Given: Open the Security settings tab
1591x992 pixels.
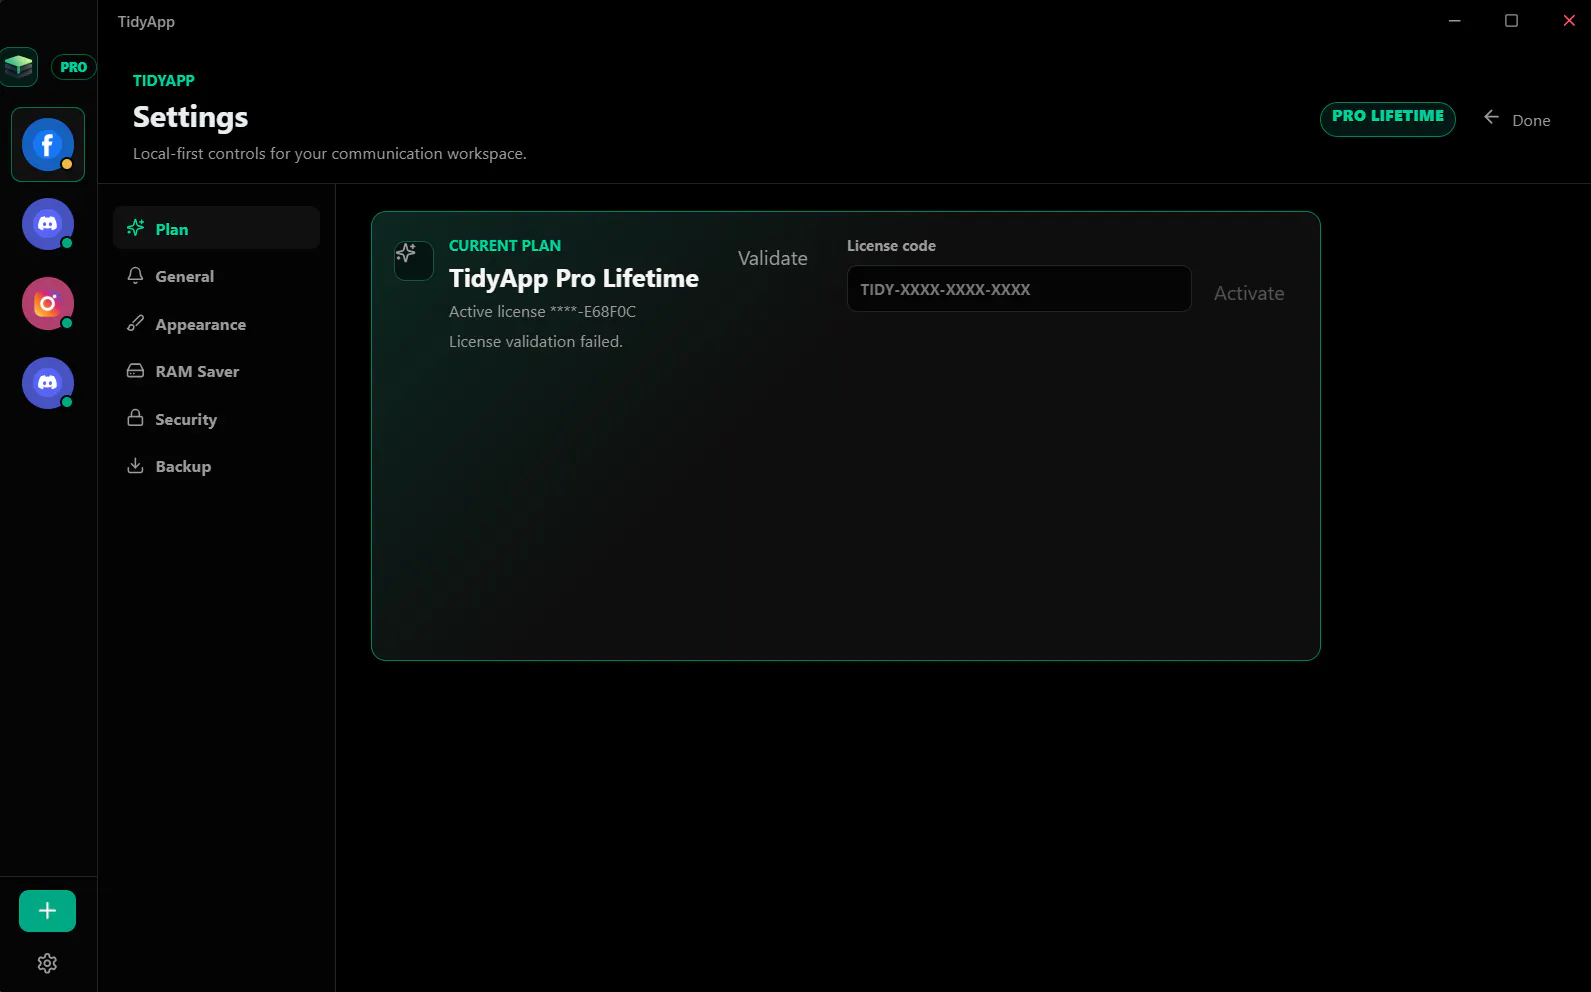Looking at the screenshot, I should click(216, 419).
